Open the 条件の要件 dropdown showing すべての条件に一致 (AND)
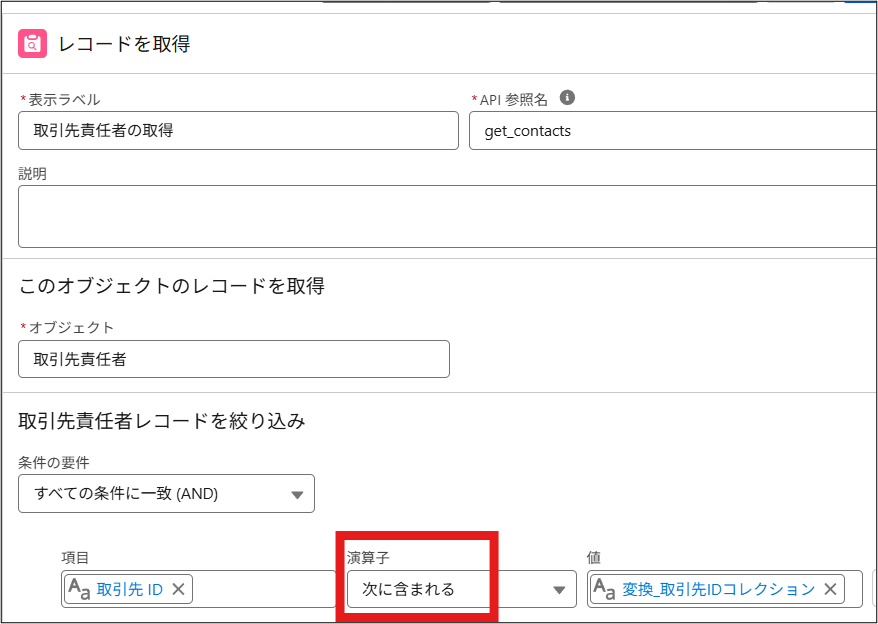Viewport: 878px width, 624px height. point(166,493)
